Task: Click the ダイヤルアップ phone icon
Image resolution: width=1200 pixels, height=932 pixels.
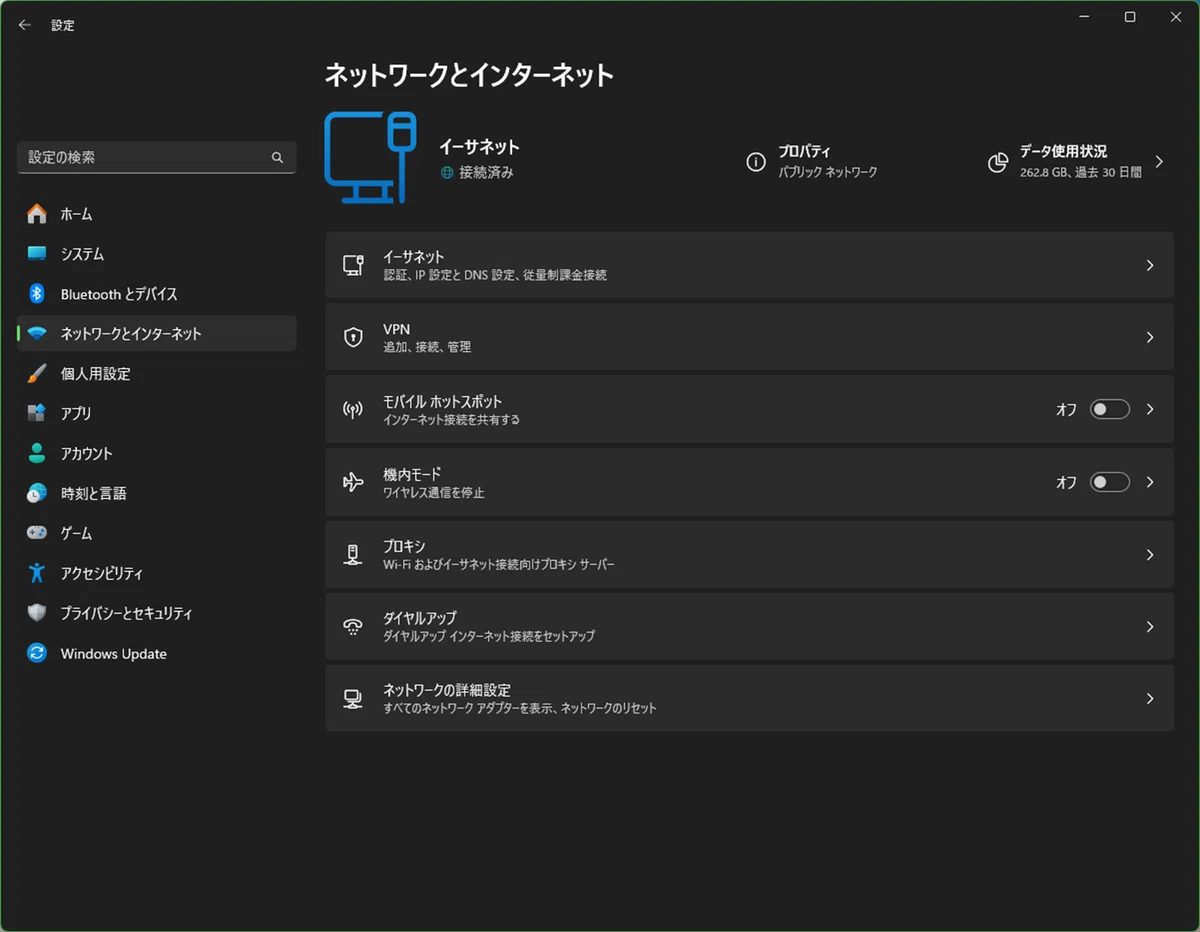Action: click(353, 627)
